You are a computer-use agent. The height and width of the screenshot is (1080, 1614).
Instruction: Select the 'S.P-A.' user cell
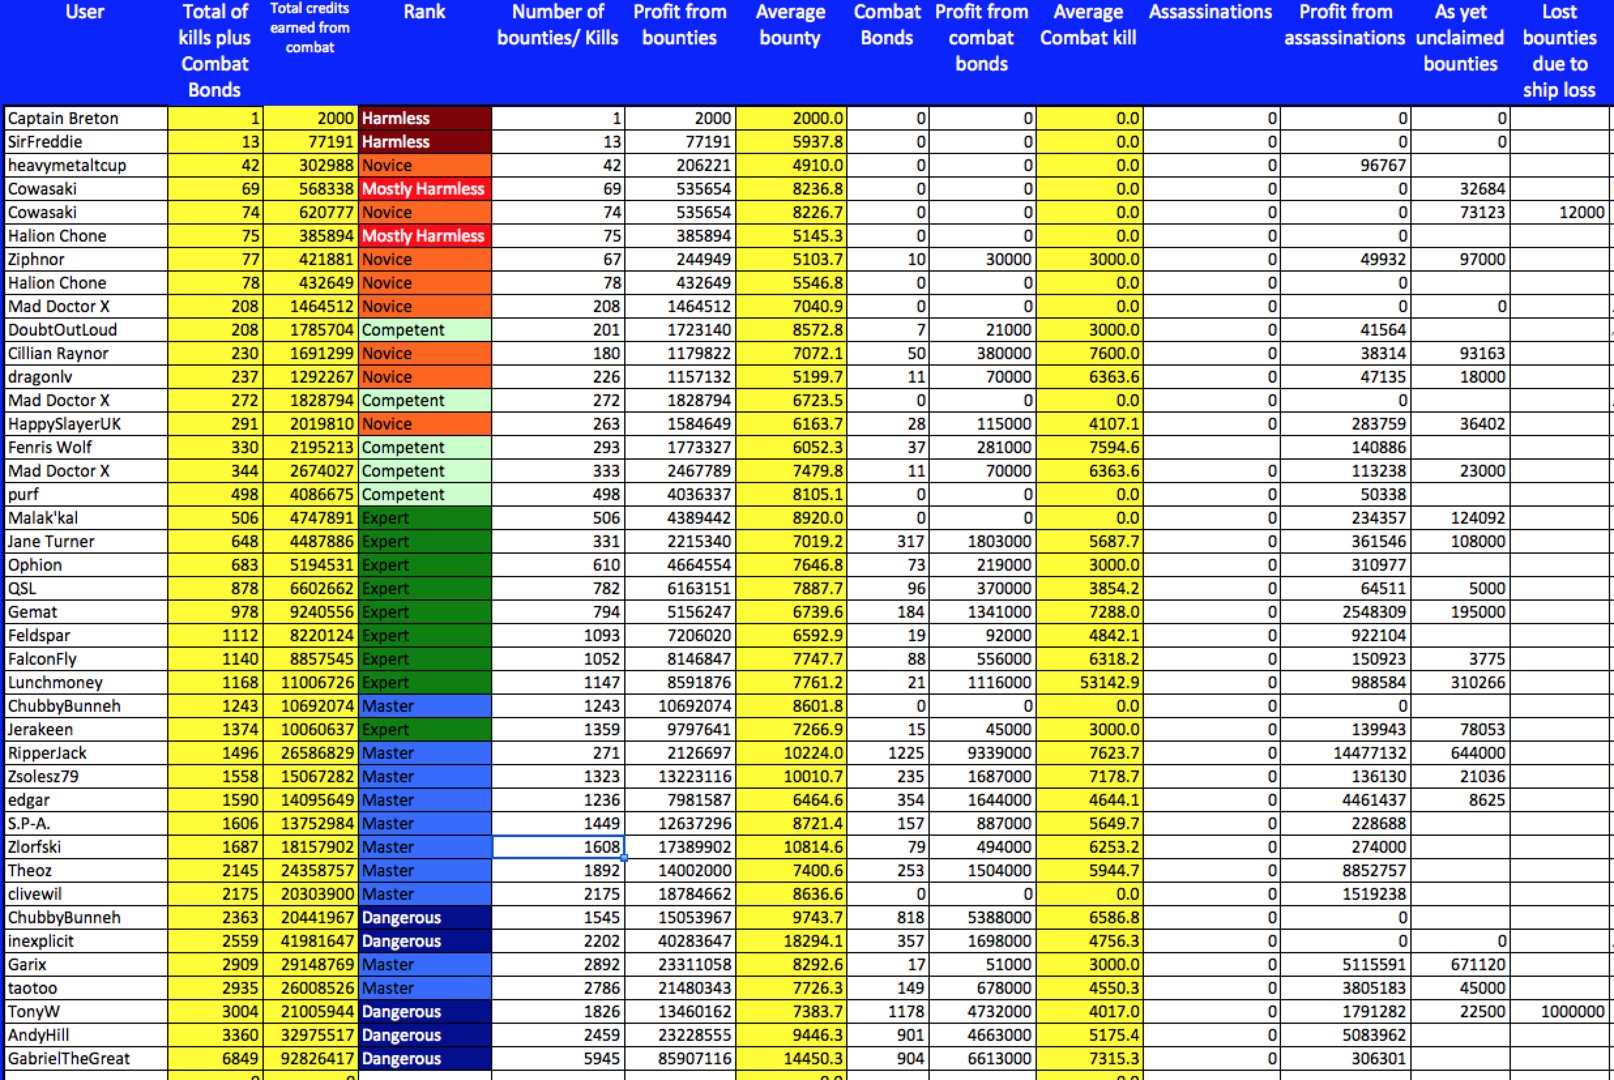click(x=85, y=823)
